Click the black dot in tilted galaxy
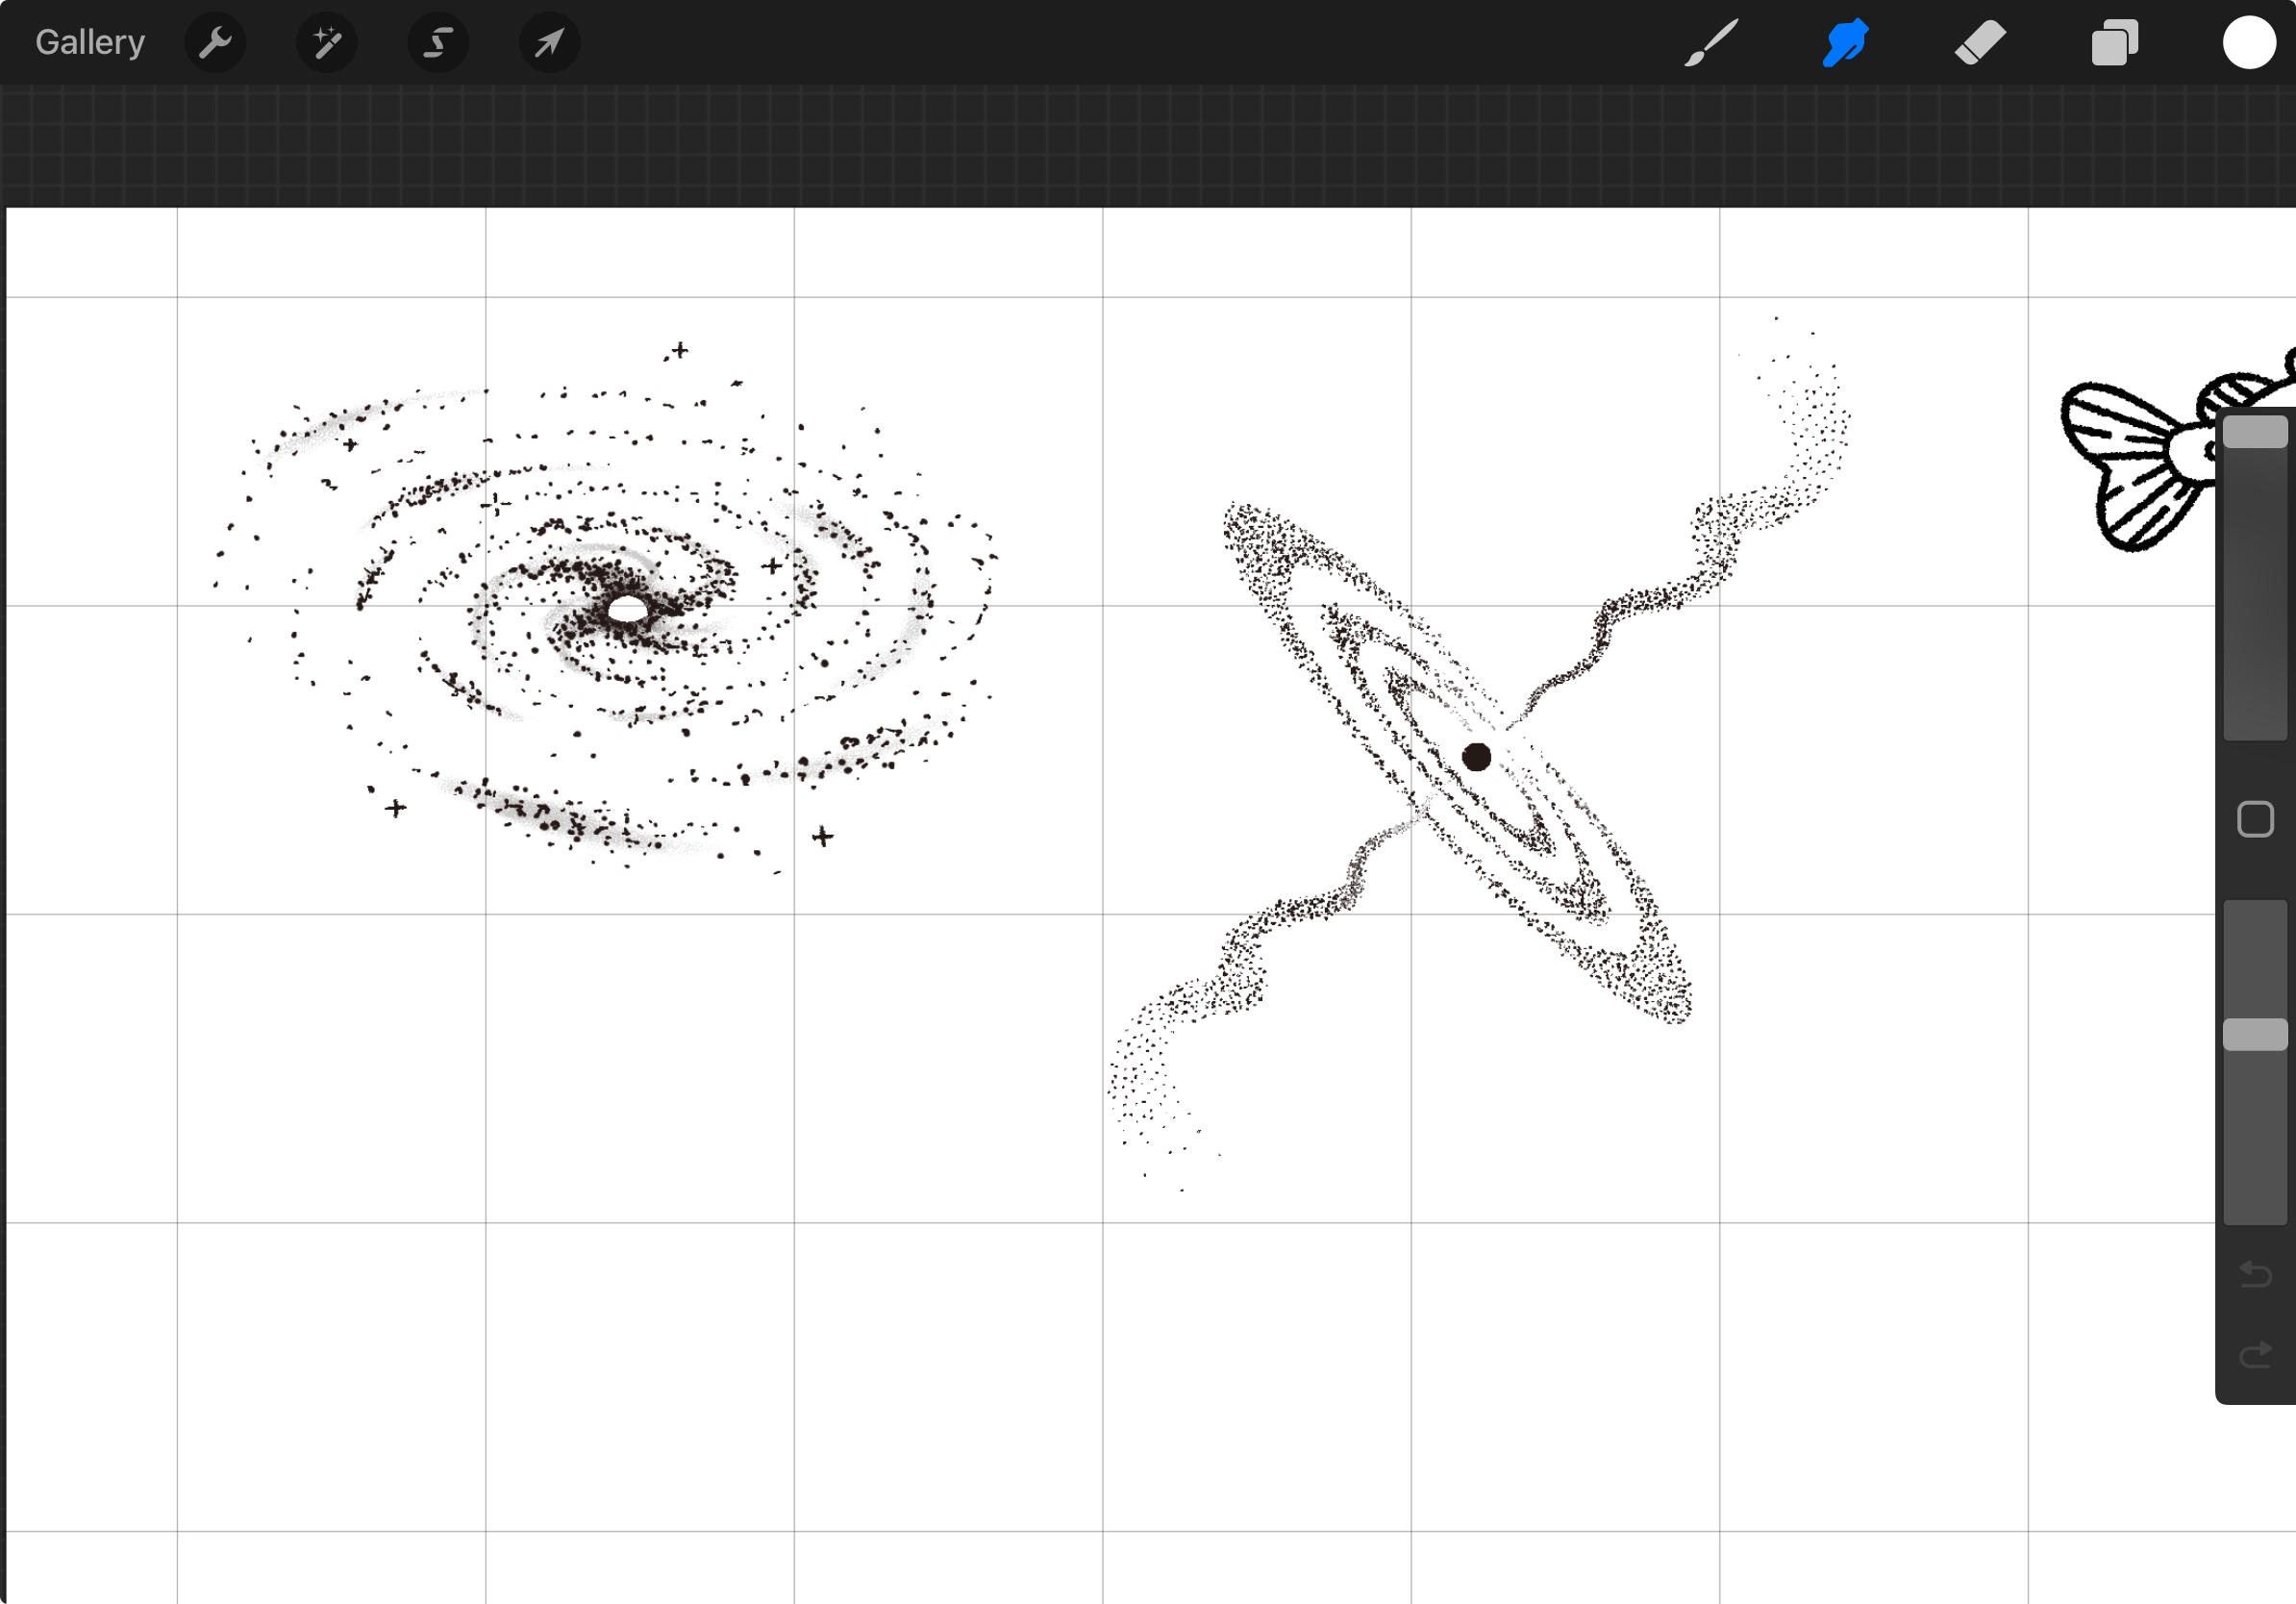2296x1604 pixels. point(1476,757)
